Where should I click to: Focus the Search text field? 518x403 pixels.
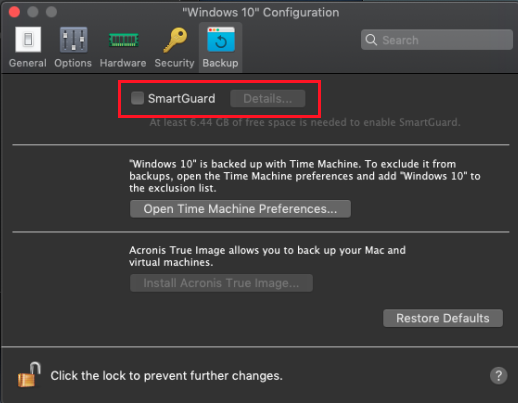coord(437,40)
